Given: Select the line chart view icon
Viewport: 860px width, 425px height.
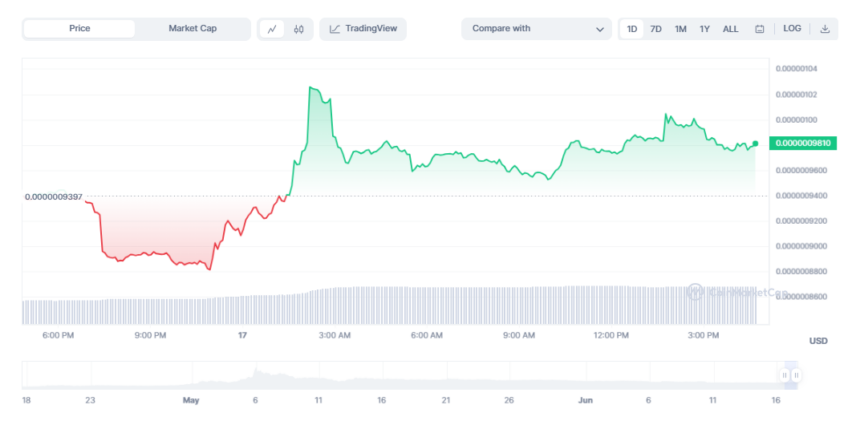Looking at the screenshot, I should 272,29.
